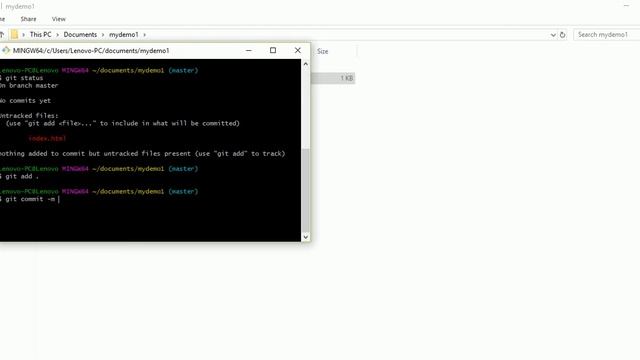
Task: Close the MINGW64 terminal window
Action: coord(298,51)
